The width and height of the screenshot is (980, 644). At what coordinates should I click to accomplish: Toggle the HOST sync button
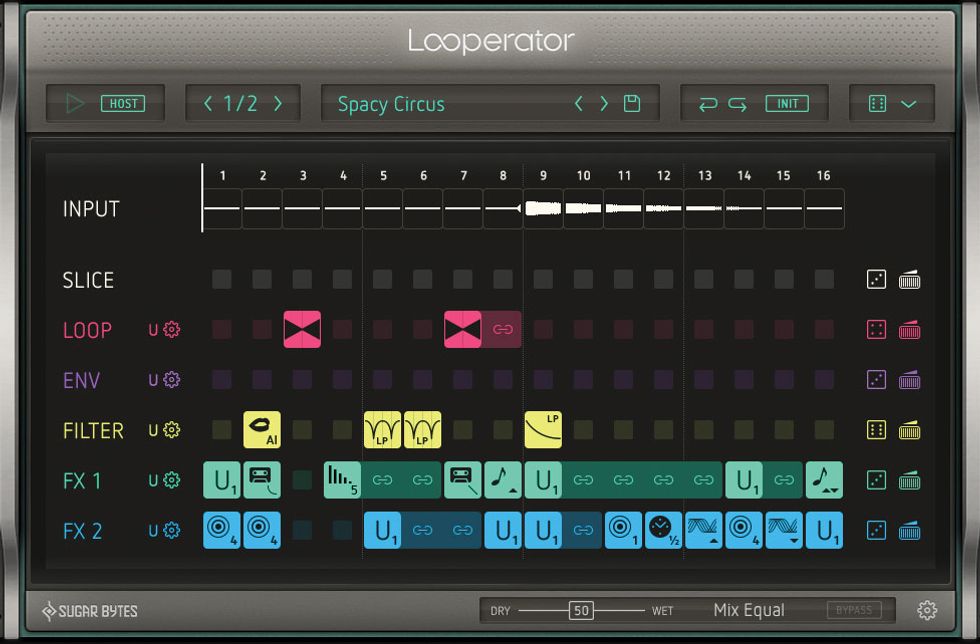coord(123,103)
